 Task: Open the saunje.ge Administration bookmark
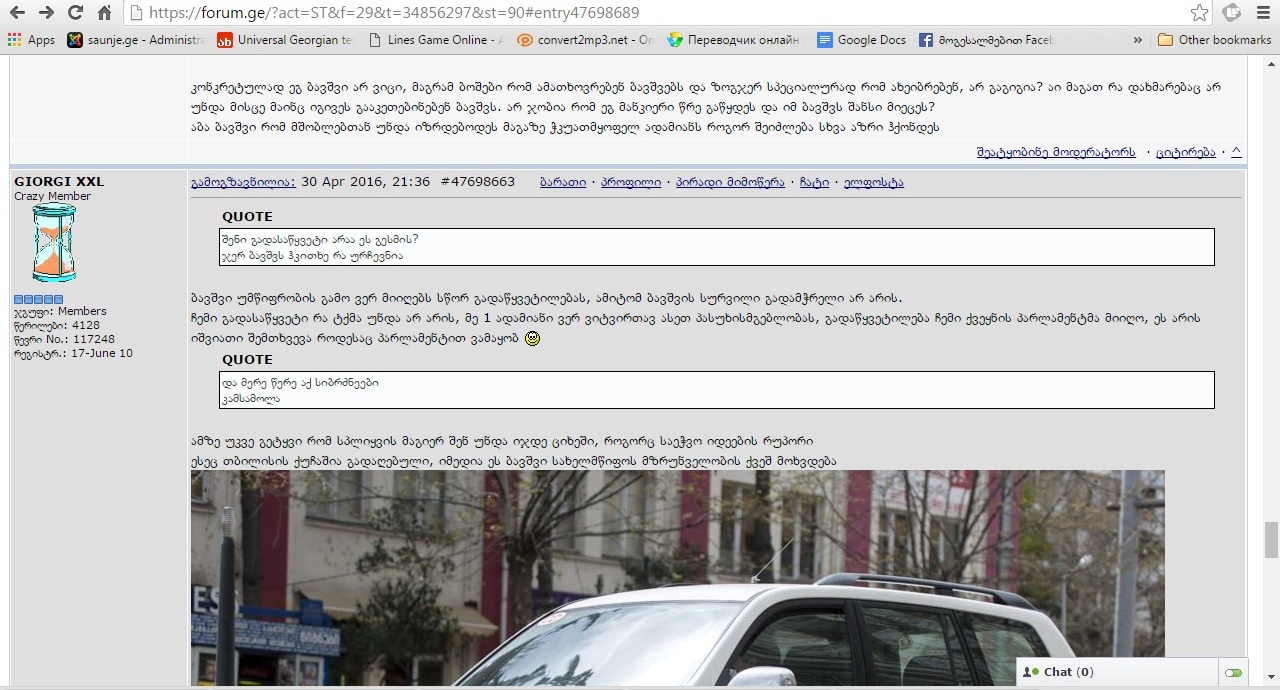click(135, 40)
